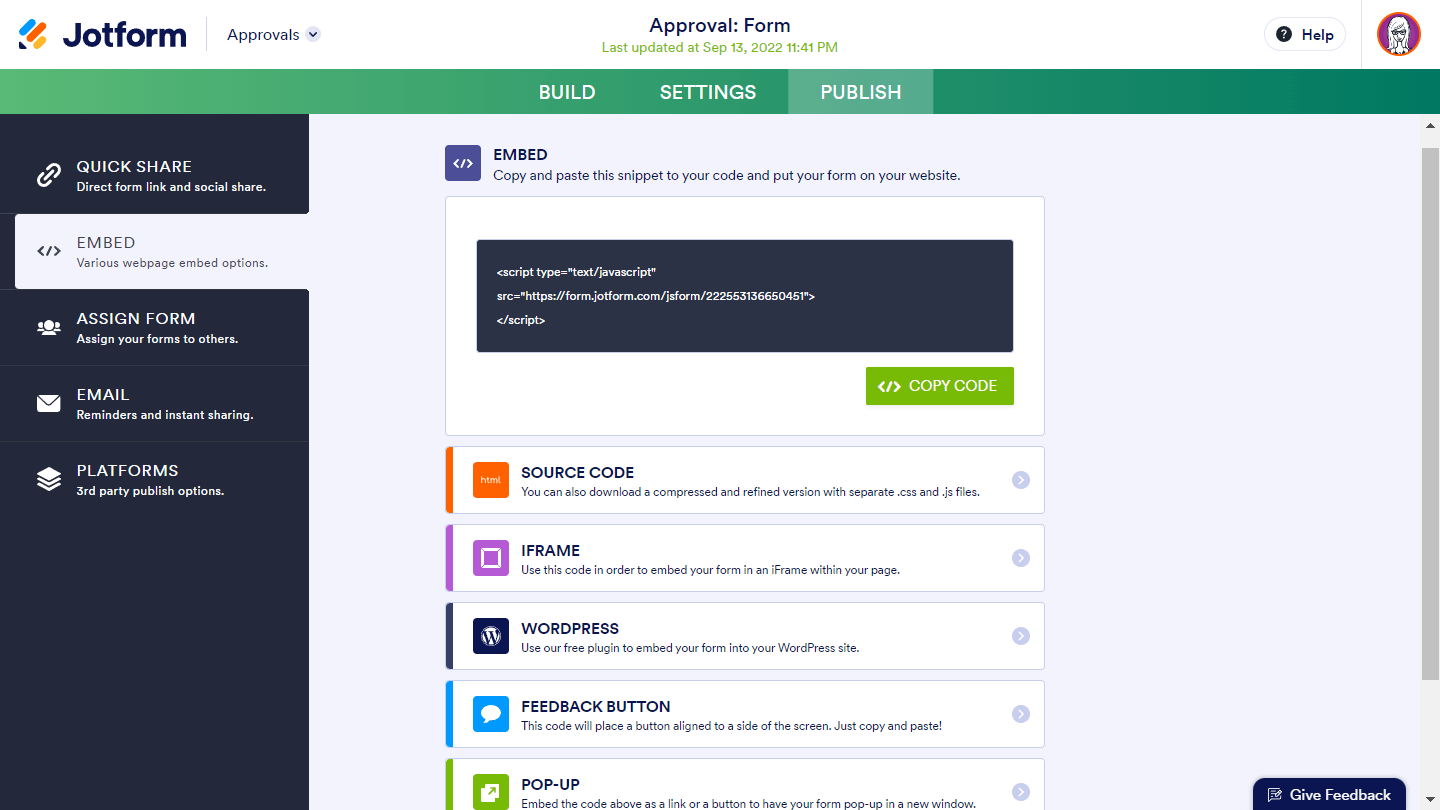Select the Embed sidebar item

[x=162, y=251]
